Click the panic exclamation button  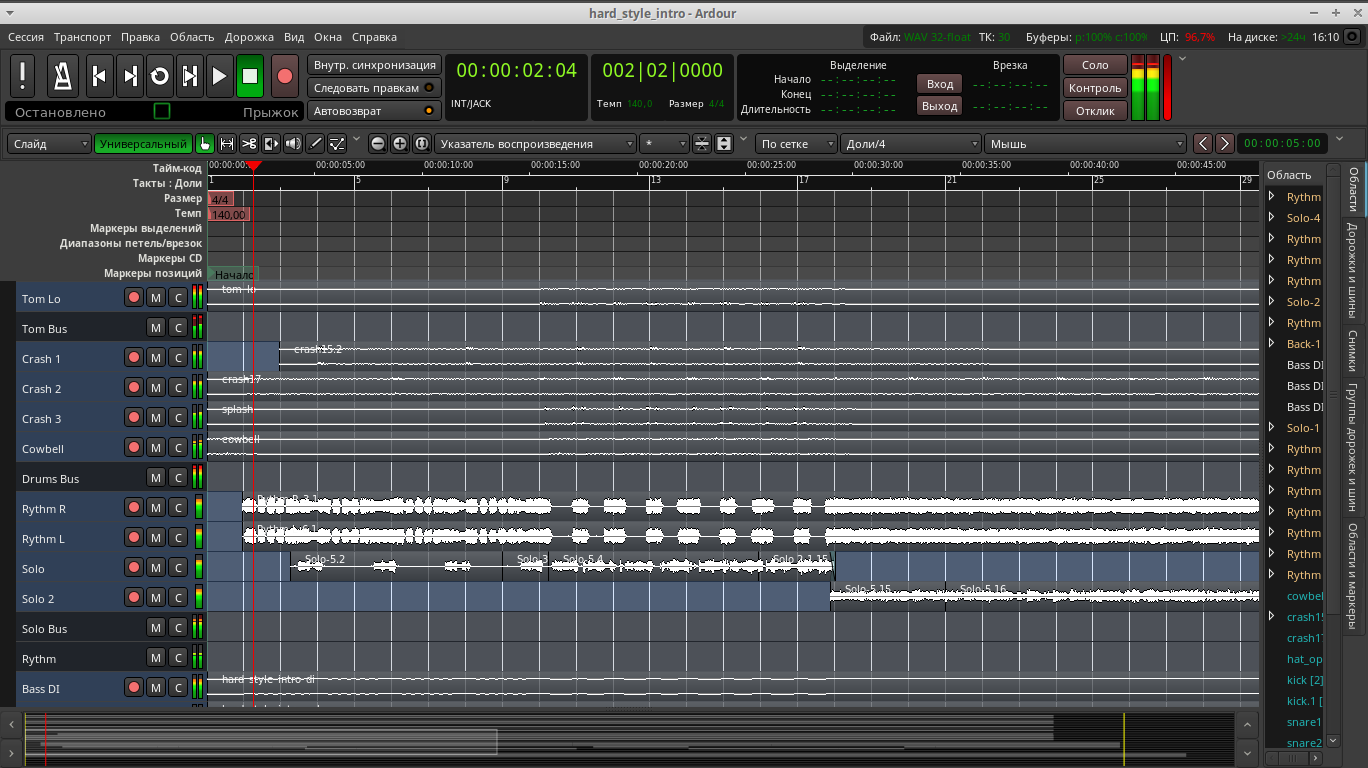pos(23,76)
